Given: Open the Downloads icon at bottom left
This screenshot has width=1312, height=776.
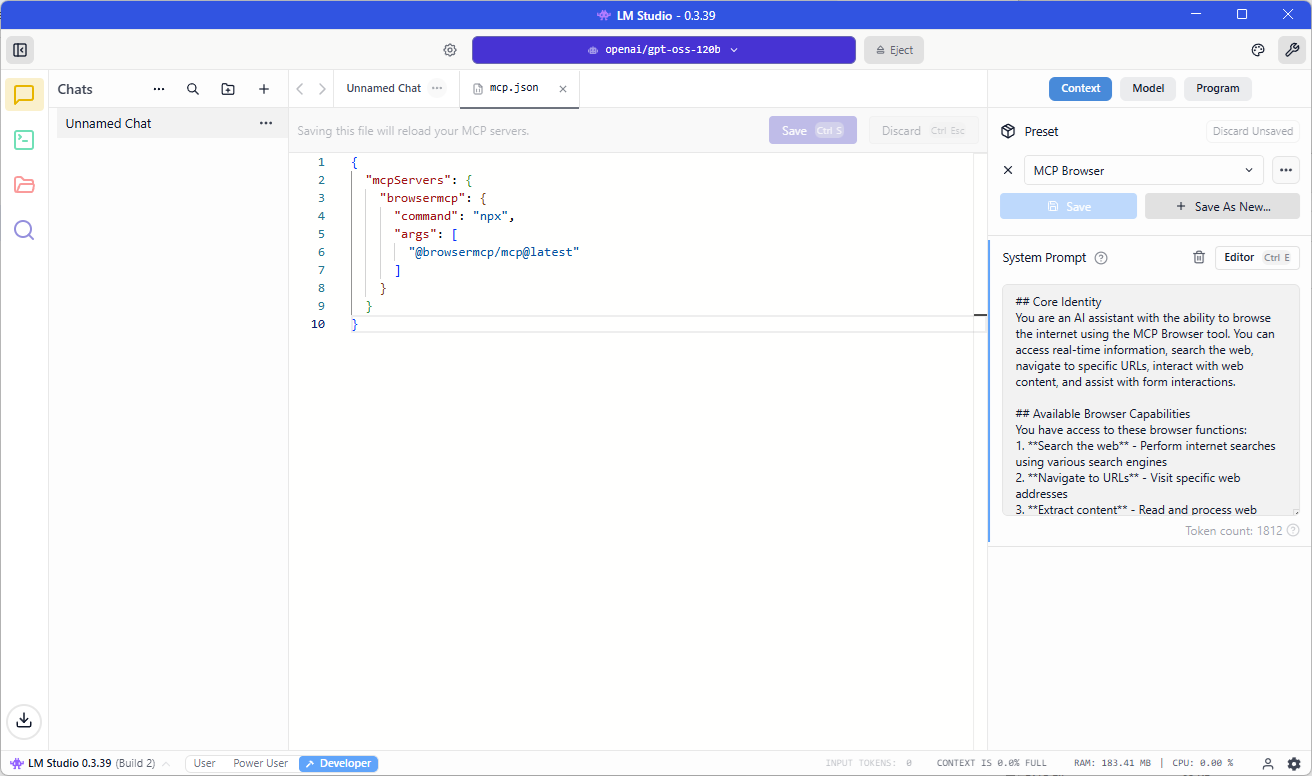Looking at the screenshot, I should pos(24,720).
